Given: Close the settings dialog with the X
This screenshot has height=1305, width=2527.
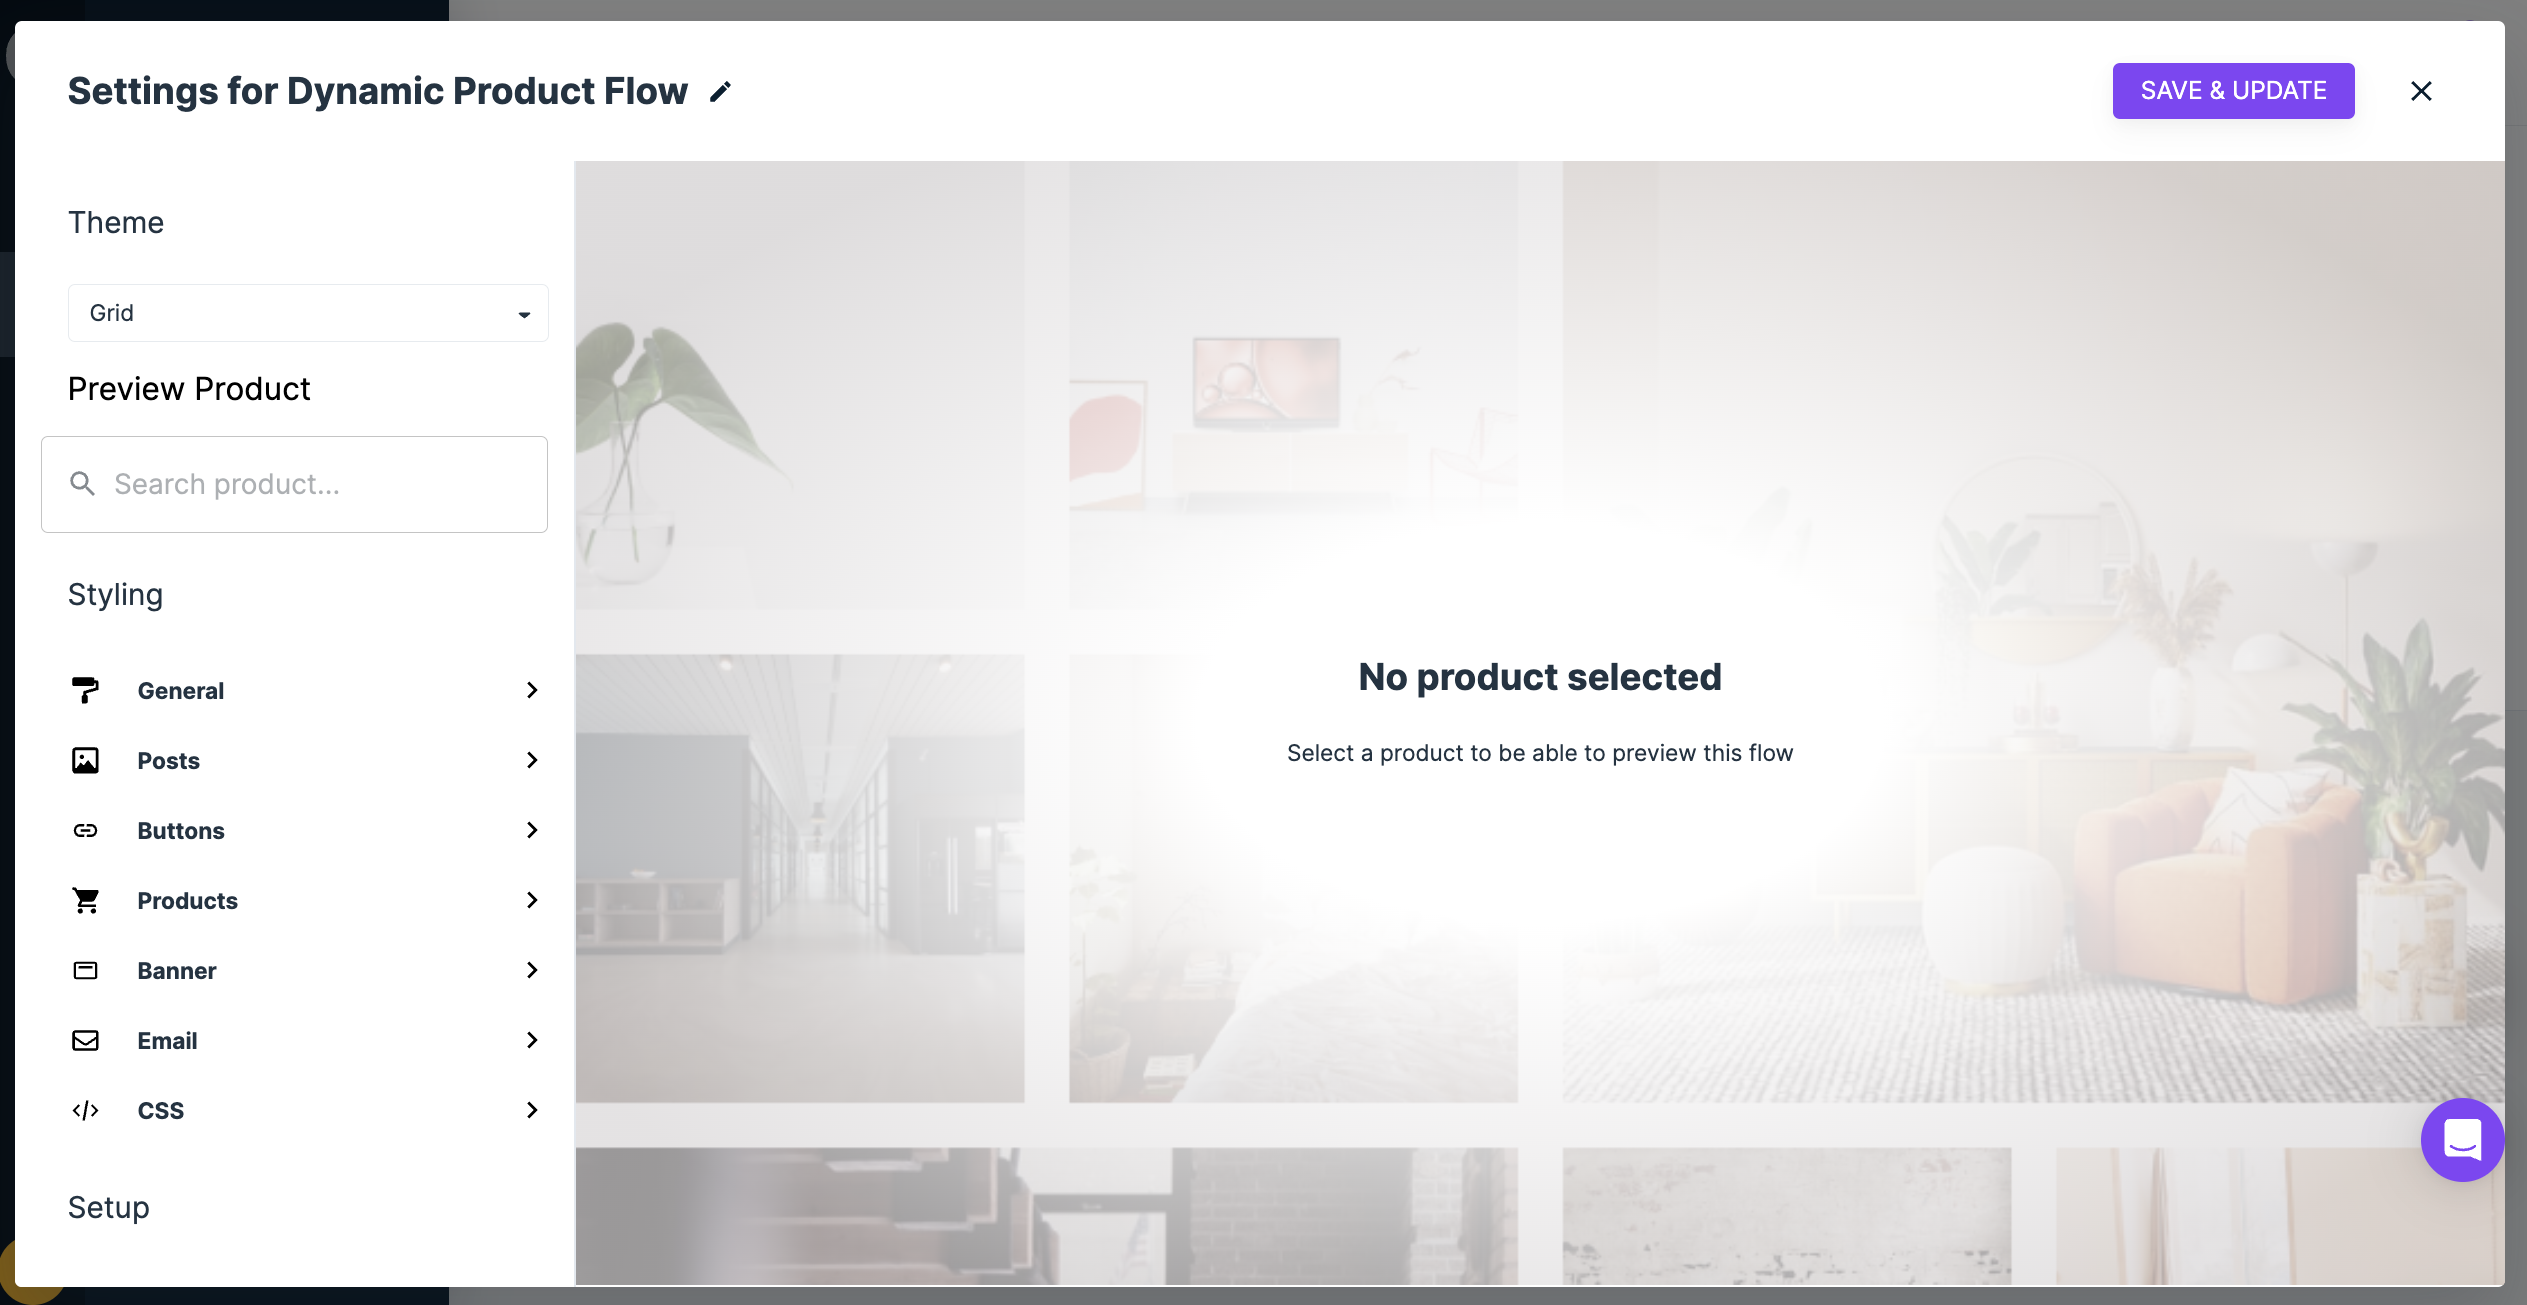Looking at the screenshot, I should (x=2421, y=91).
